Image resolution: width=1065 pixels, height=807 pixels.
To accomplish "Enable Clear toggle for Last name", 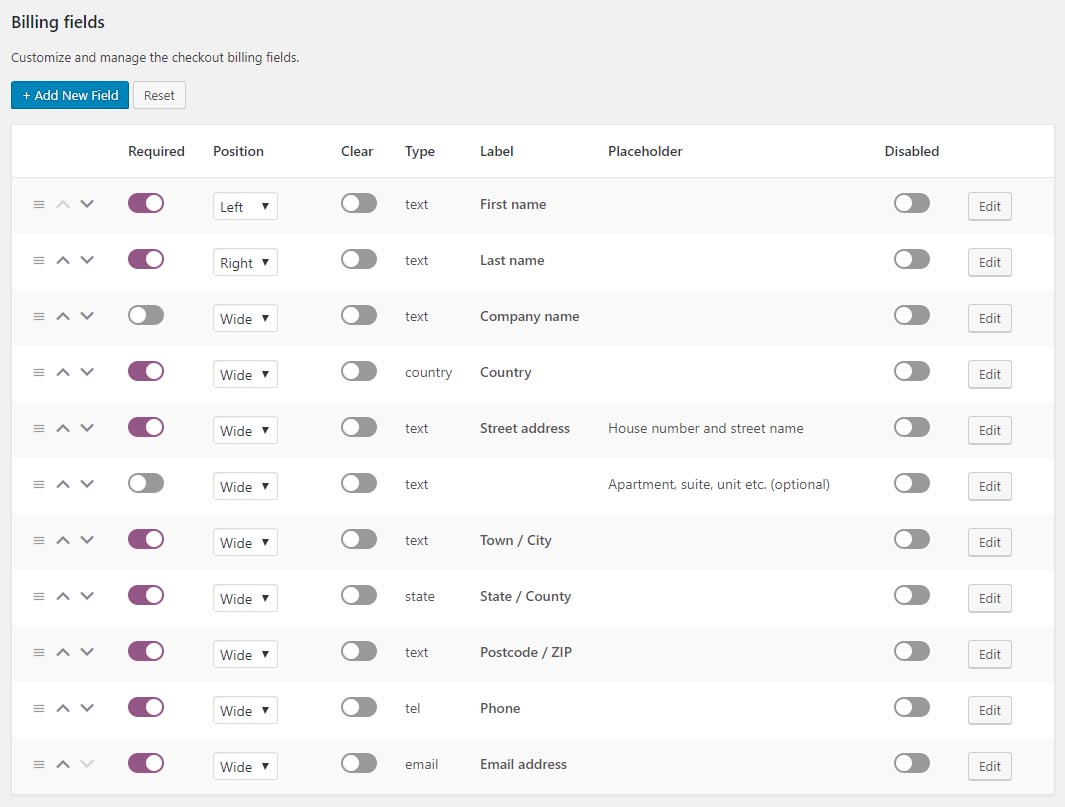I will (x=359, y=259).
